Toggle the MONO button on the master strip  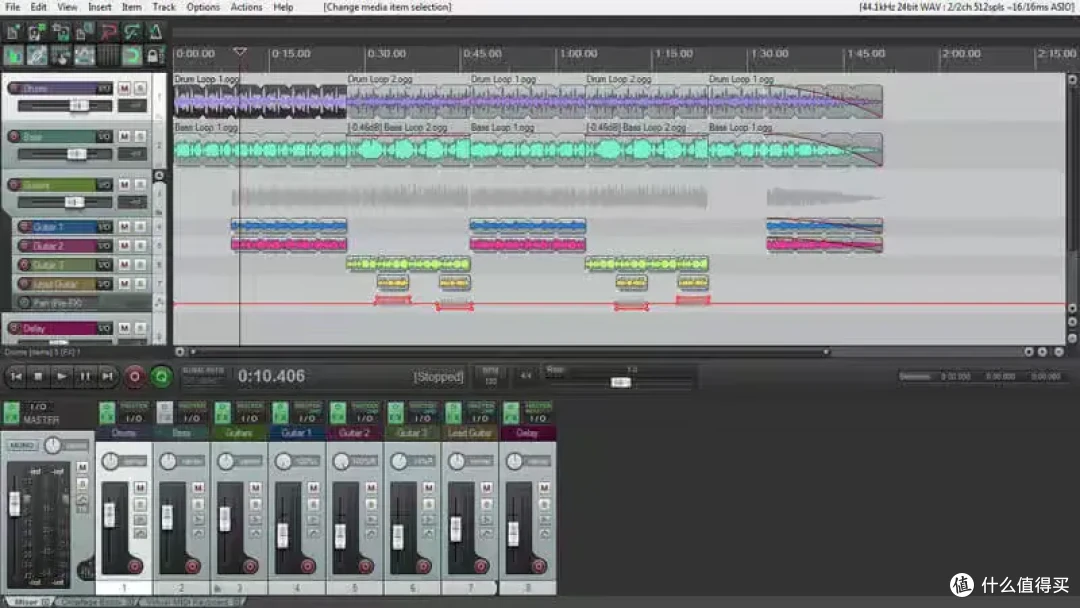click(x=21, y=445)
